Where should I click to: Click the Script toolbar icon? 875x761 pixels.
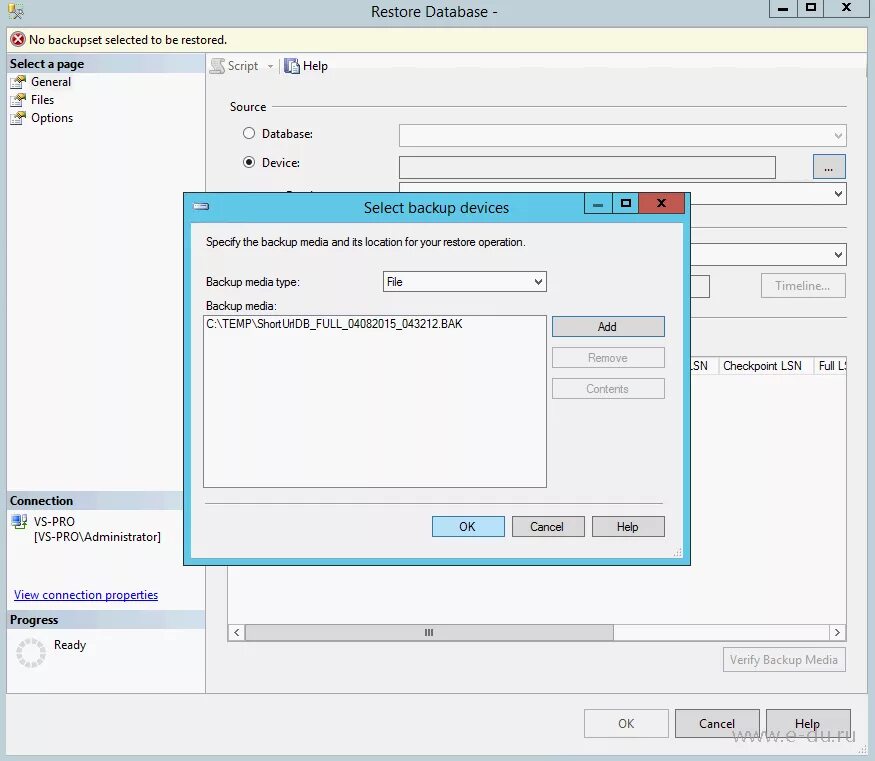(217, 66)
